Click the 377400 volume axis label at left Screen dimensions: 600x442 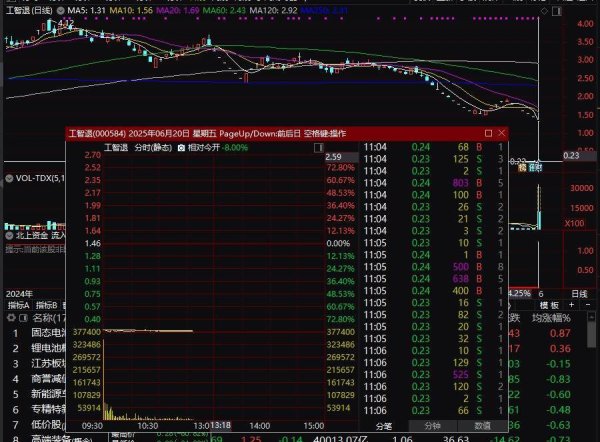tap(86, 332)
